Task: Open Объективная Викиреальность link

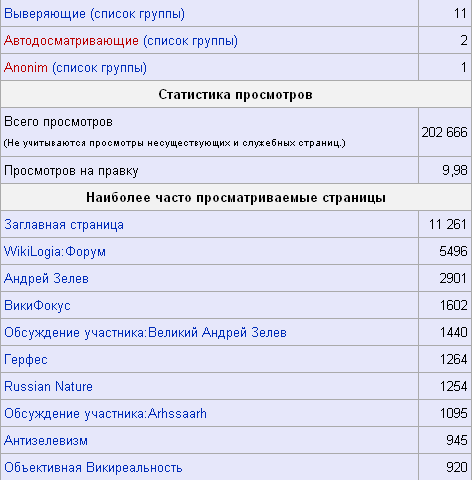Action: click(93, 468)
